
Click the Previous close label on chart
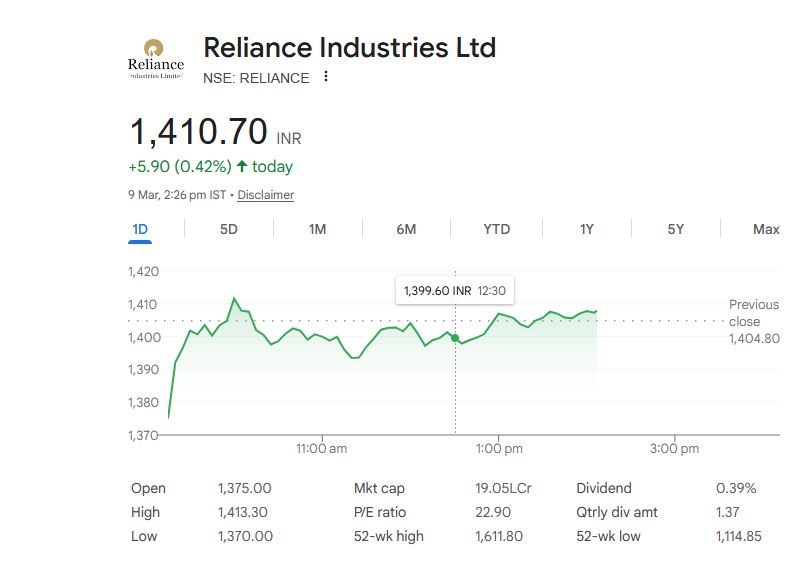point(753,313)
